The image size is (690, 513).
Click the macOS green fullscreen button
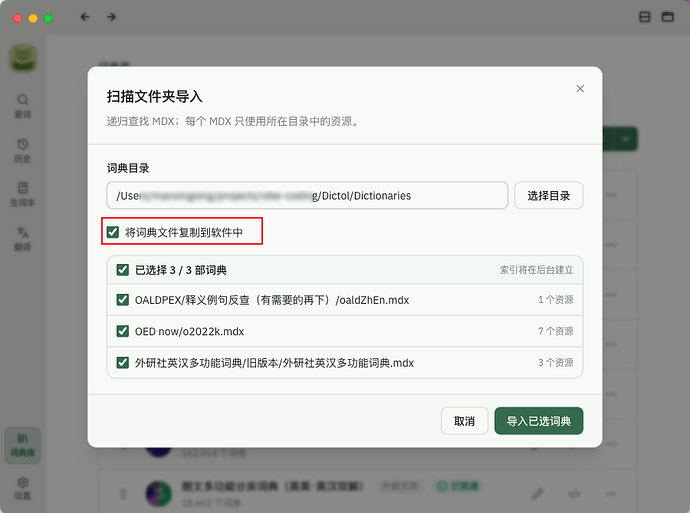(48, 18)
